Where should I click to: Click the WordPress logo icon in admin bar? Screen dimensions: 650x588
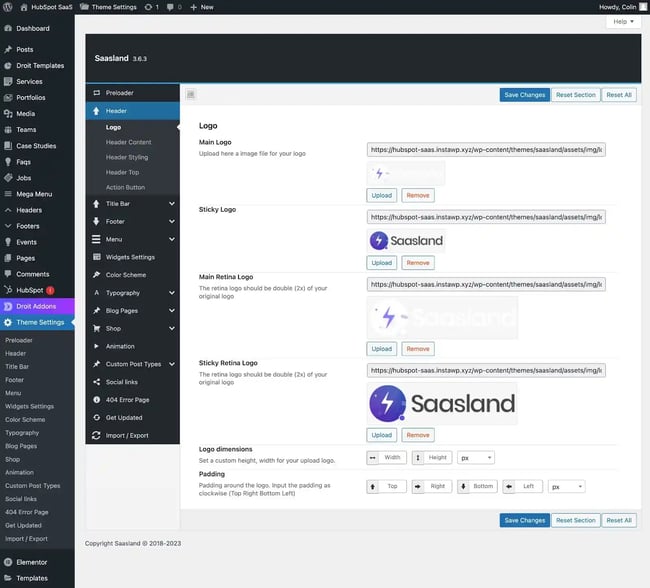pos(7,7)
